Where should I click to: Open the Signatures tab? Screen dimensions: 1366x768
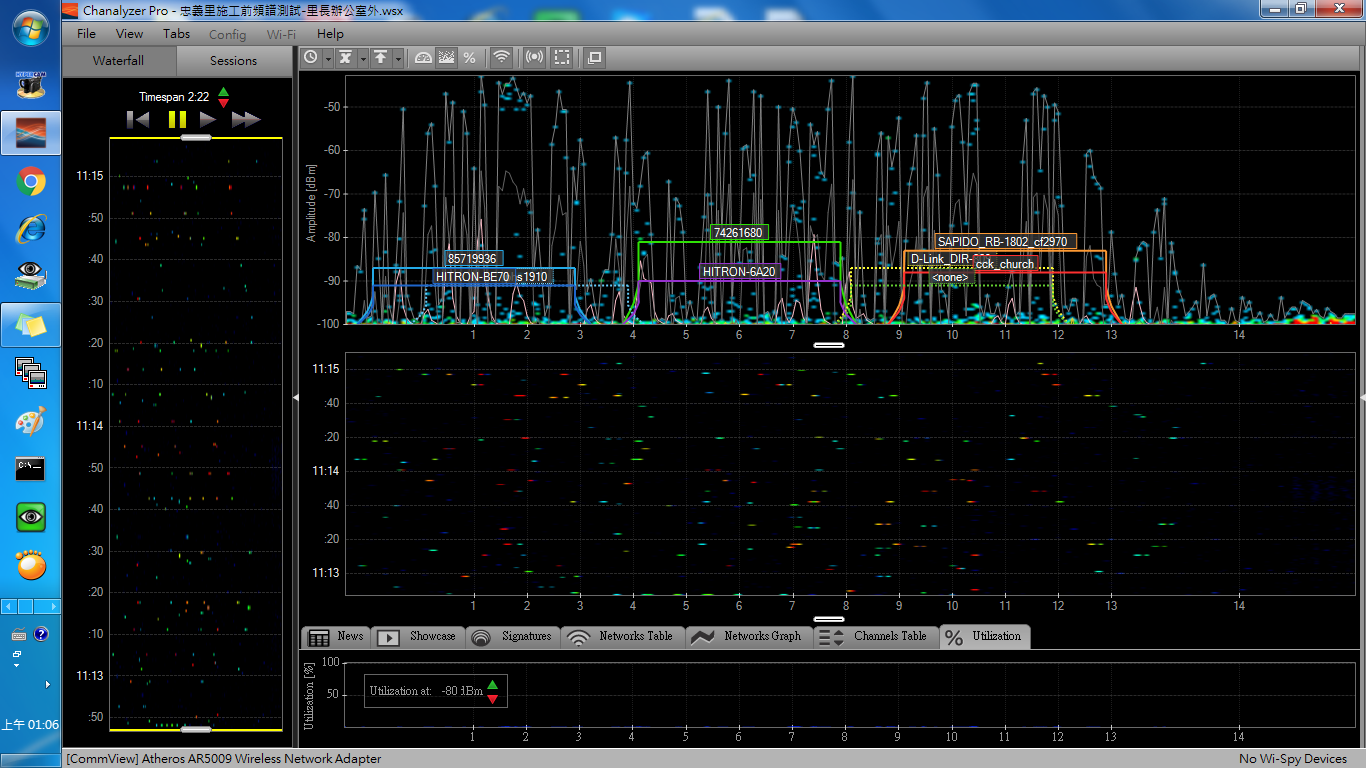point(511,637)
